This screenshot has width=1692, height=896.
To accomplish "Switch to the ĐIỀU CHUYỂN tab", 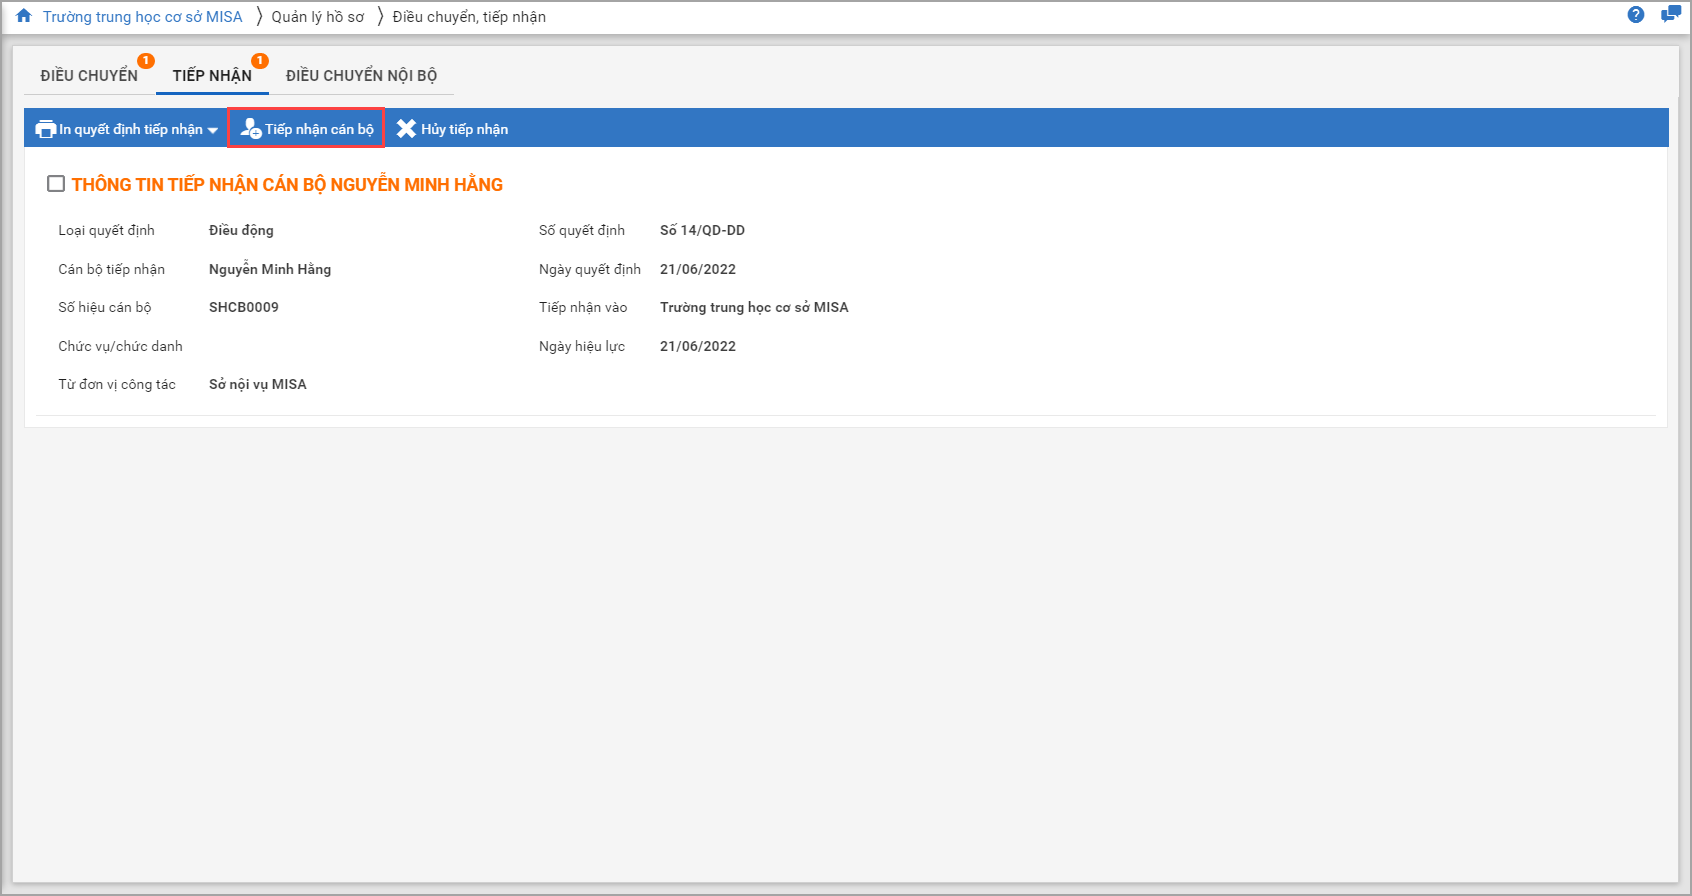I will tap(89, 76).
